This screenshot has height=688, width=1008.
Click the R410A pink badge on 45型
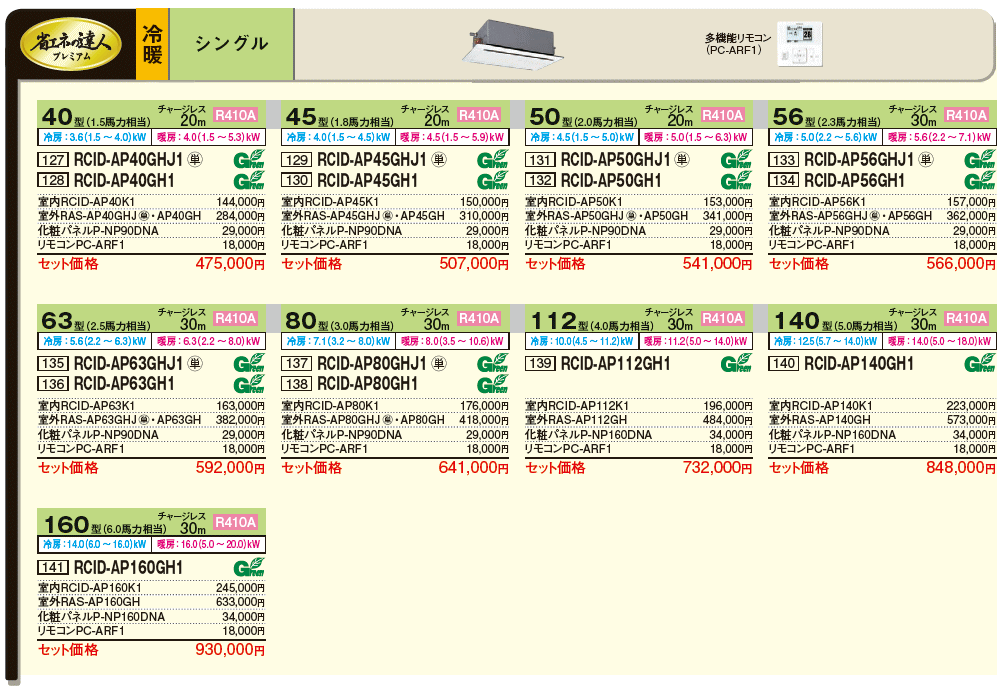point(479,115)
